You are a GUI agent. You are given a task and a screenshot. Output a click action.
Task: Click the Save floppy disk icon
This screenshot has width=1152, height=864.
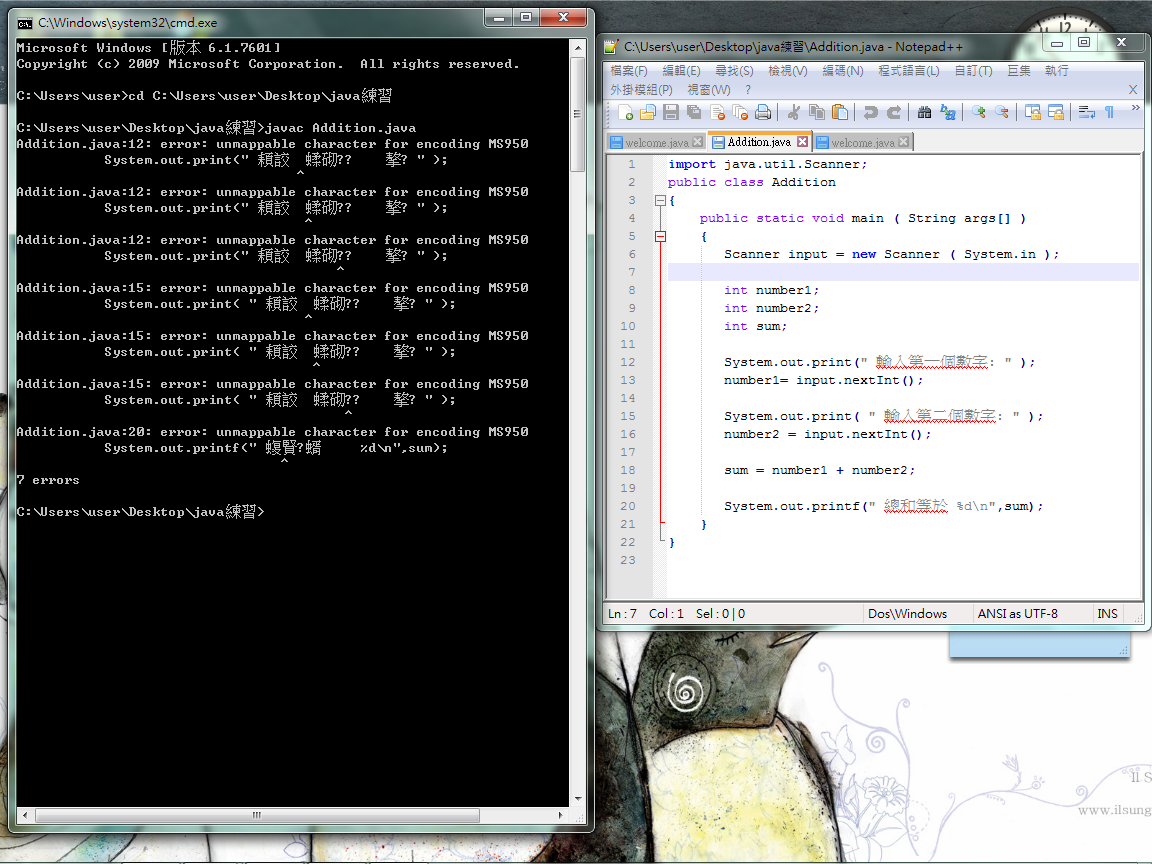tap(671, 112)
